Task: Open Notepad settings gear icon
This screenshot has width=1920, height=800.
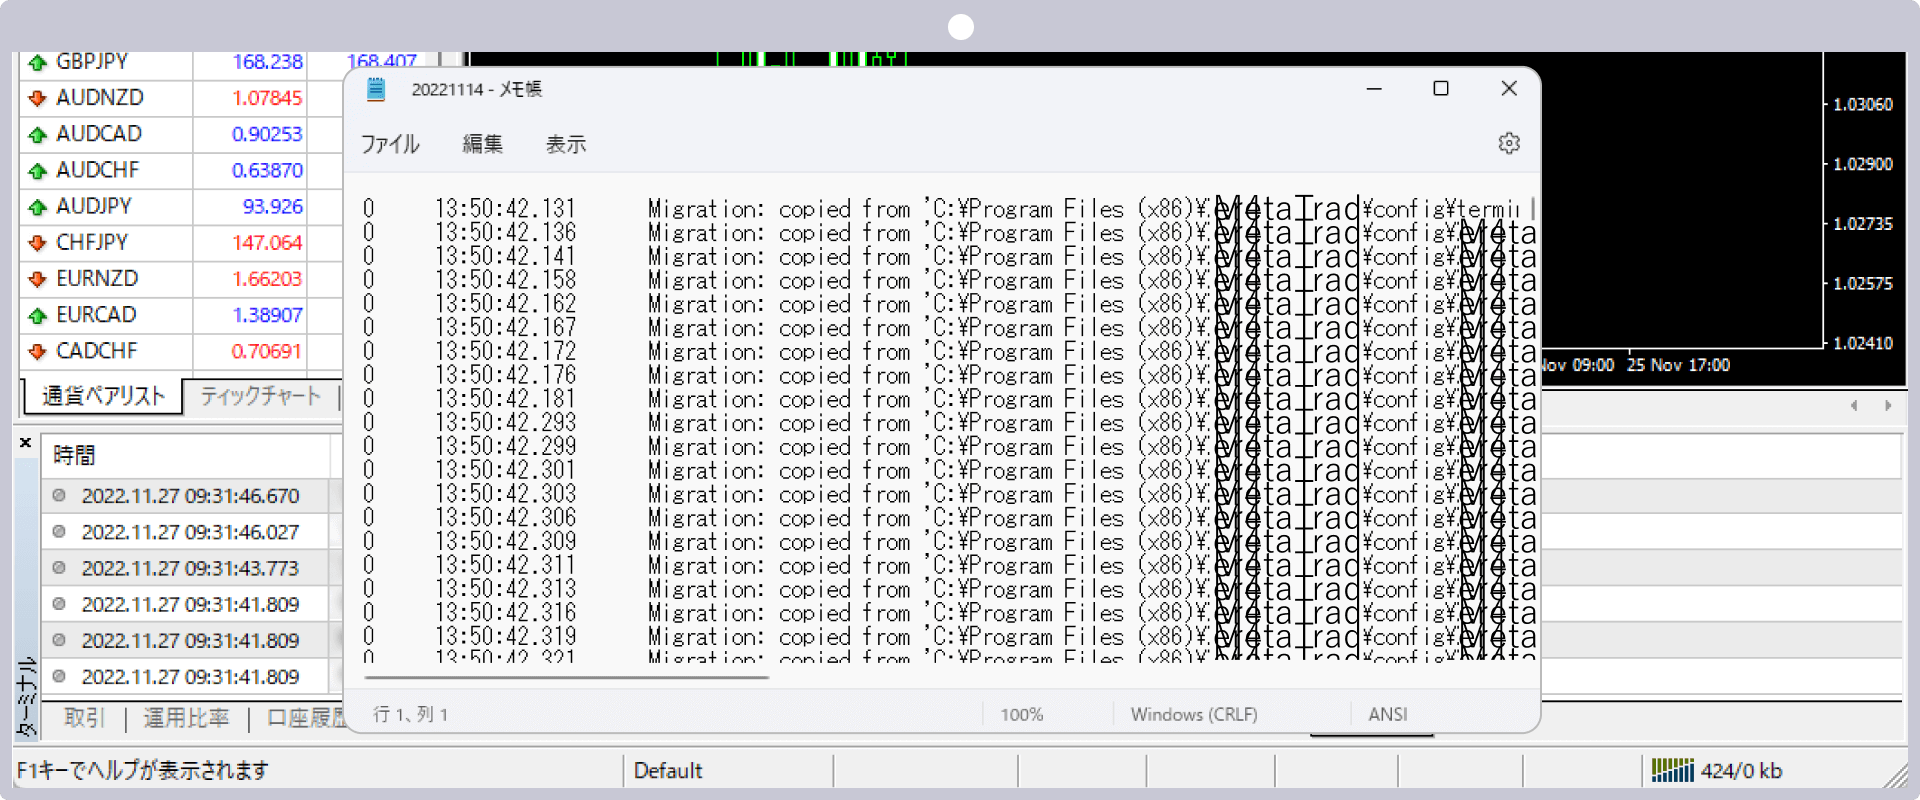Action: click(x=1509, y=143)
